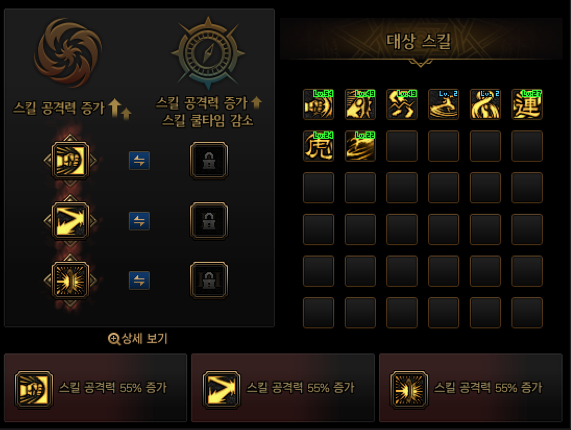The width and height of the screenshot is (571, 430).
Task: Click the 대상 스킬 header banner
Action: click(x=421, y=39)
